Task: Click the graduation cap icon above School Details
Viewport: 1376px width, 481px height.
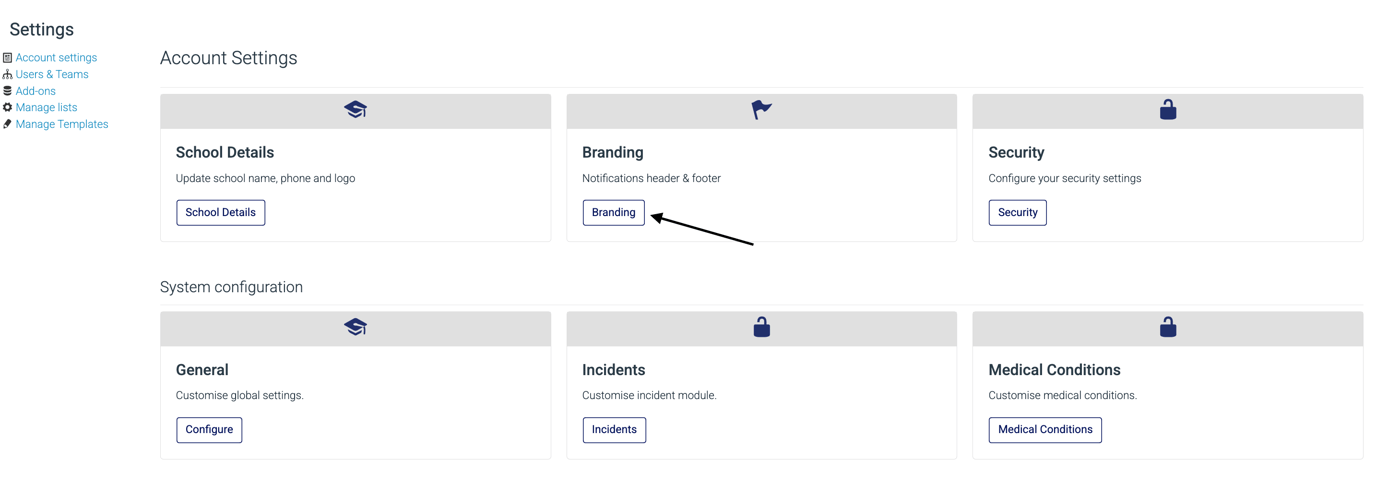Action: (x=355, y=110)
